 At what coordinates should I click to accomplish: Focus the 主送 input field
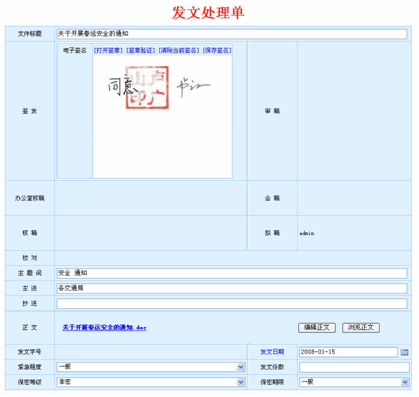232,288
